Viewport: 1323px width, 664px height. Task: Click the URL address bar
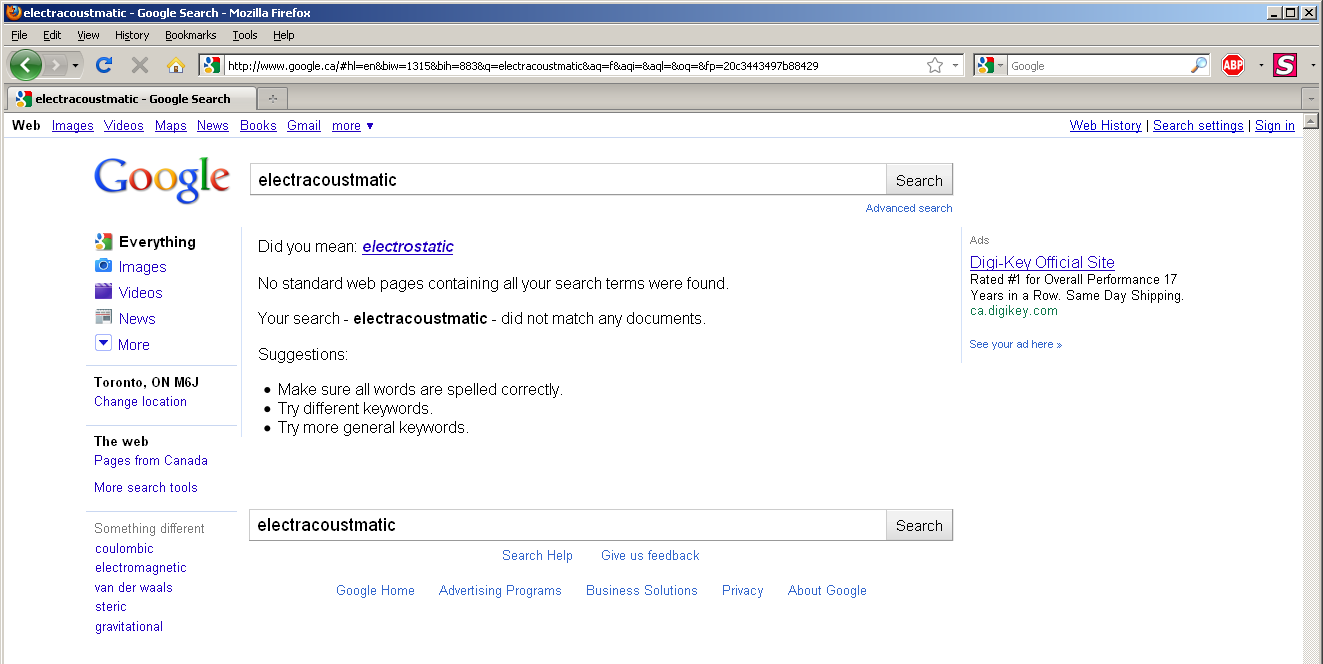pyautogui.click(x=570, y=66)
